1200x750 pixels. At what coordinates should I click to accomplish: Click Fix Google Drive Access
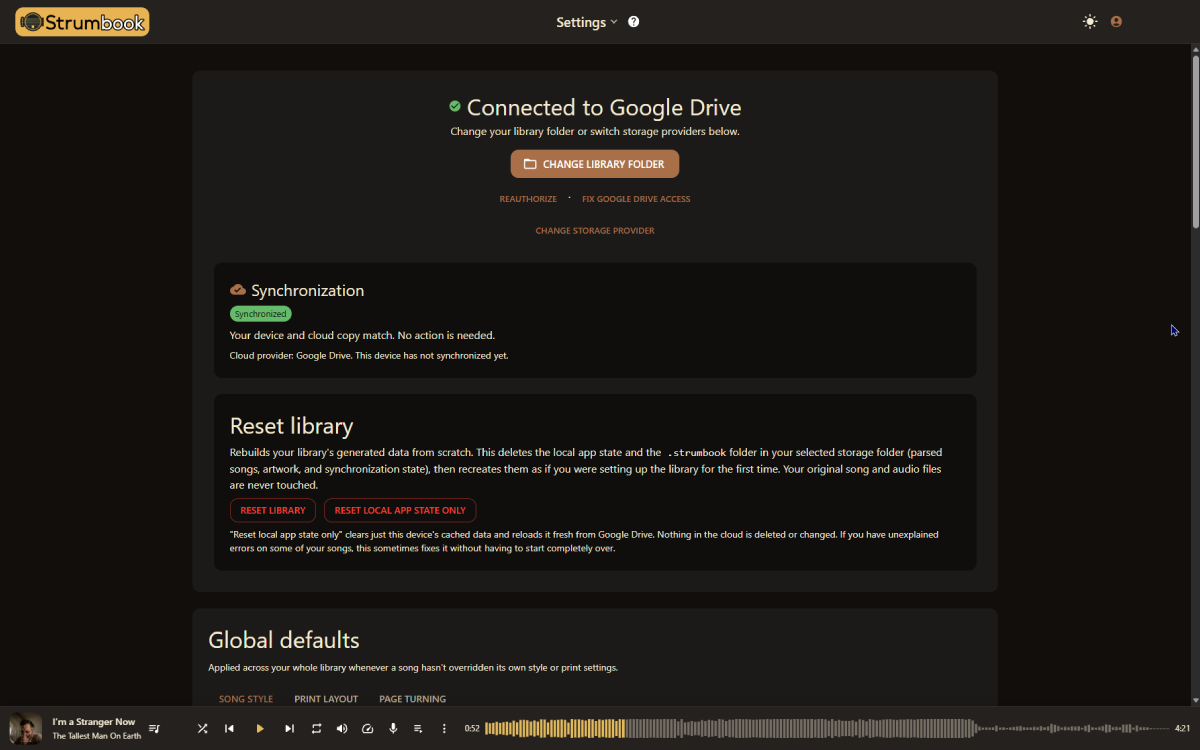pos(636,199)
